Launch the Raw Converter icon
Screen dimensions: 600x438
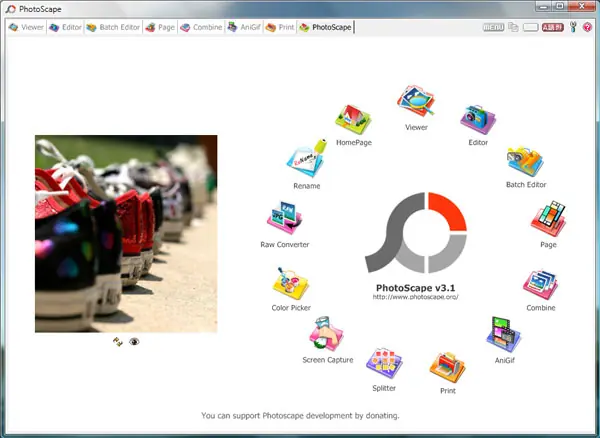(x=284, y=218)
